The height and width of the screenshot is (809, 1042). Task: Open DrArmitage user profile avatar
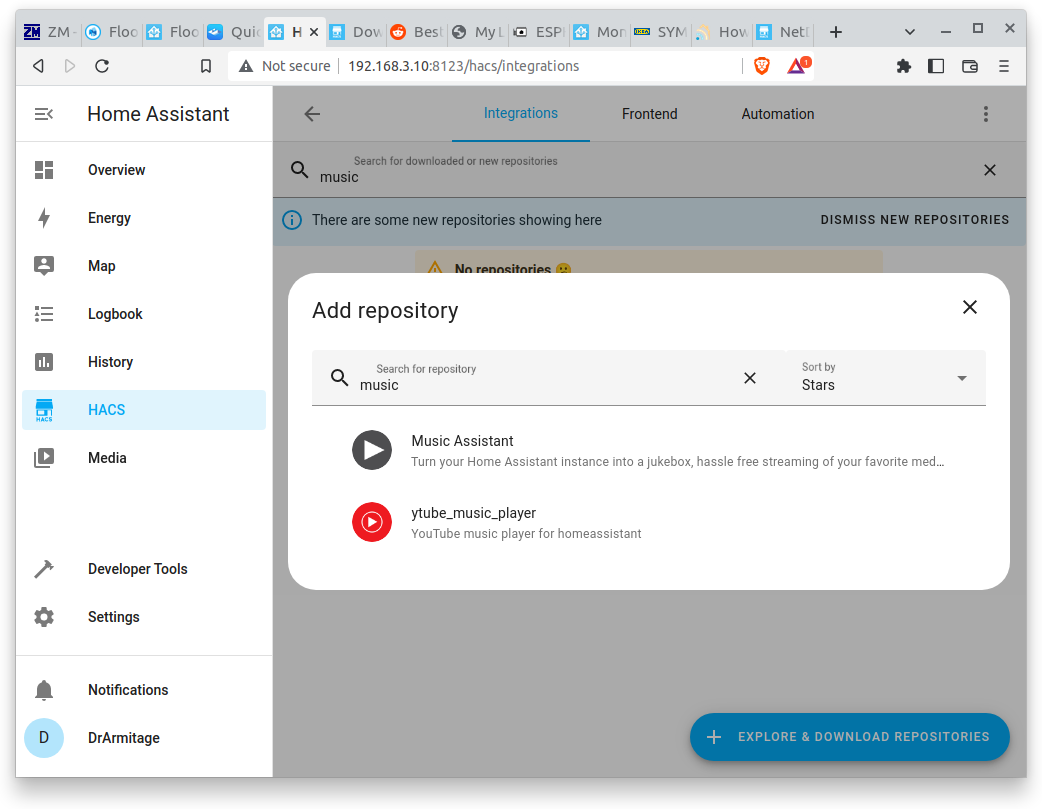coord(44,738)
